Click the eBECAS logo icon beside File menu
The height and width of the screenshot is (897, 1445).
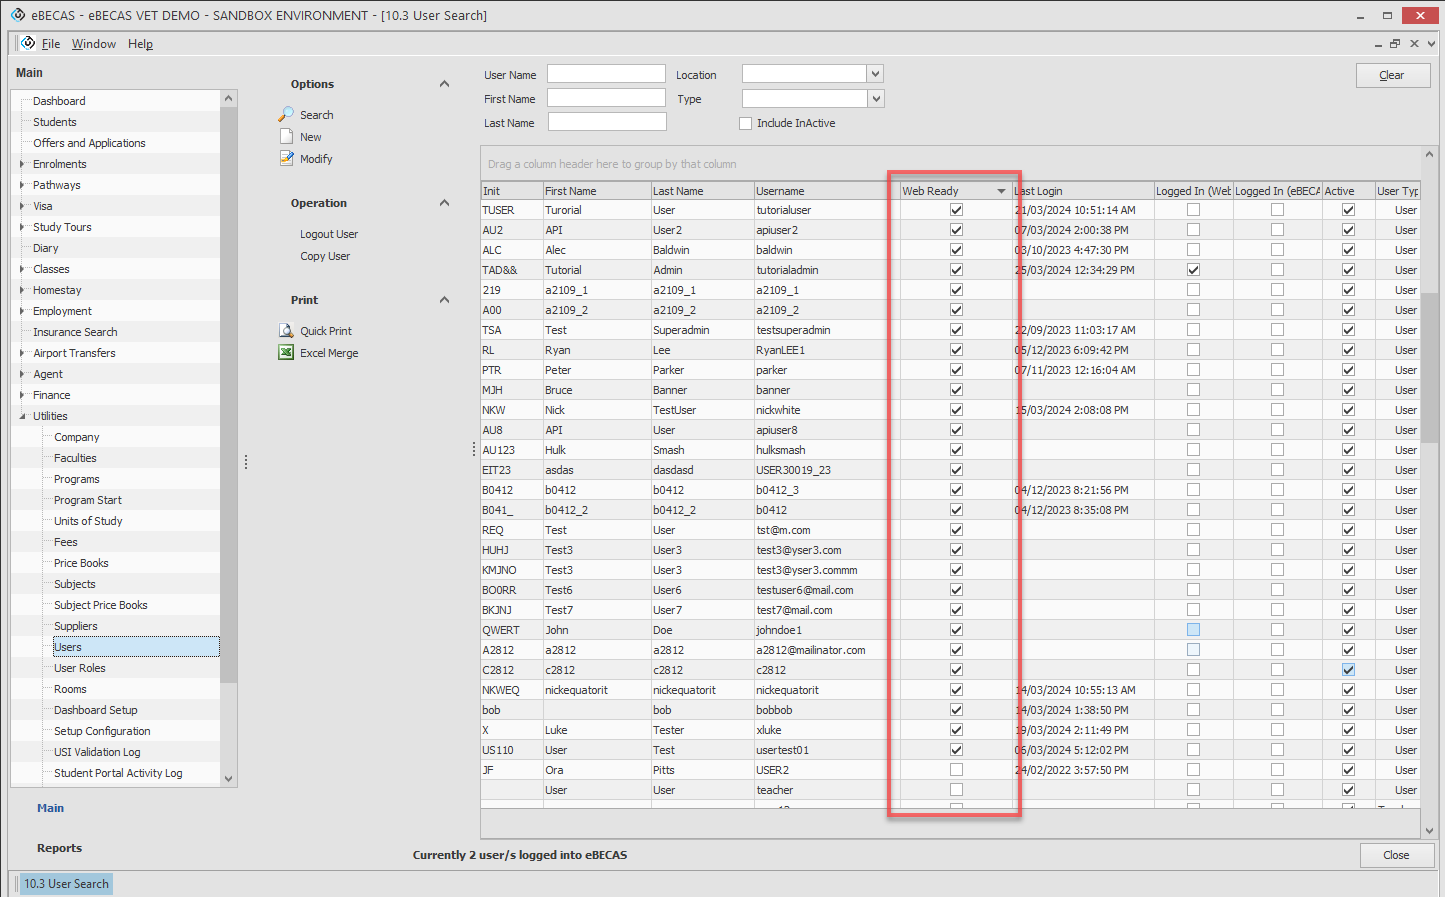pos(28,43)
